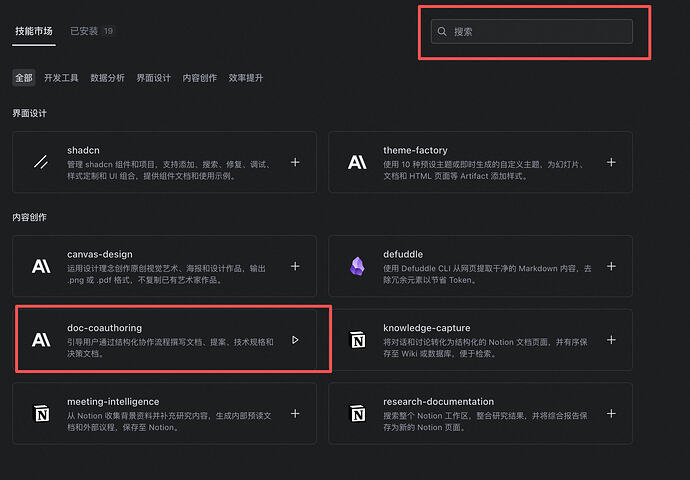Click the 界面设计 section heading
Screen dimensions: 690x480
click(x=29, y=113)
